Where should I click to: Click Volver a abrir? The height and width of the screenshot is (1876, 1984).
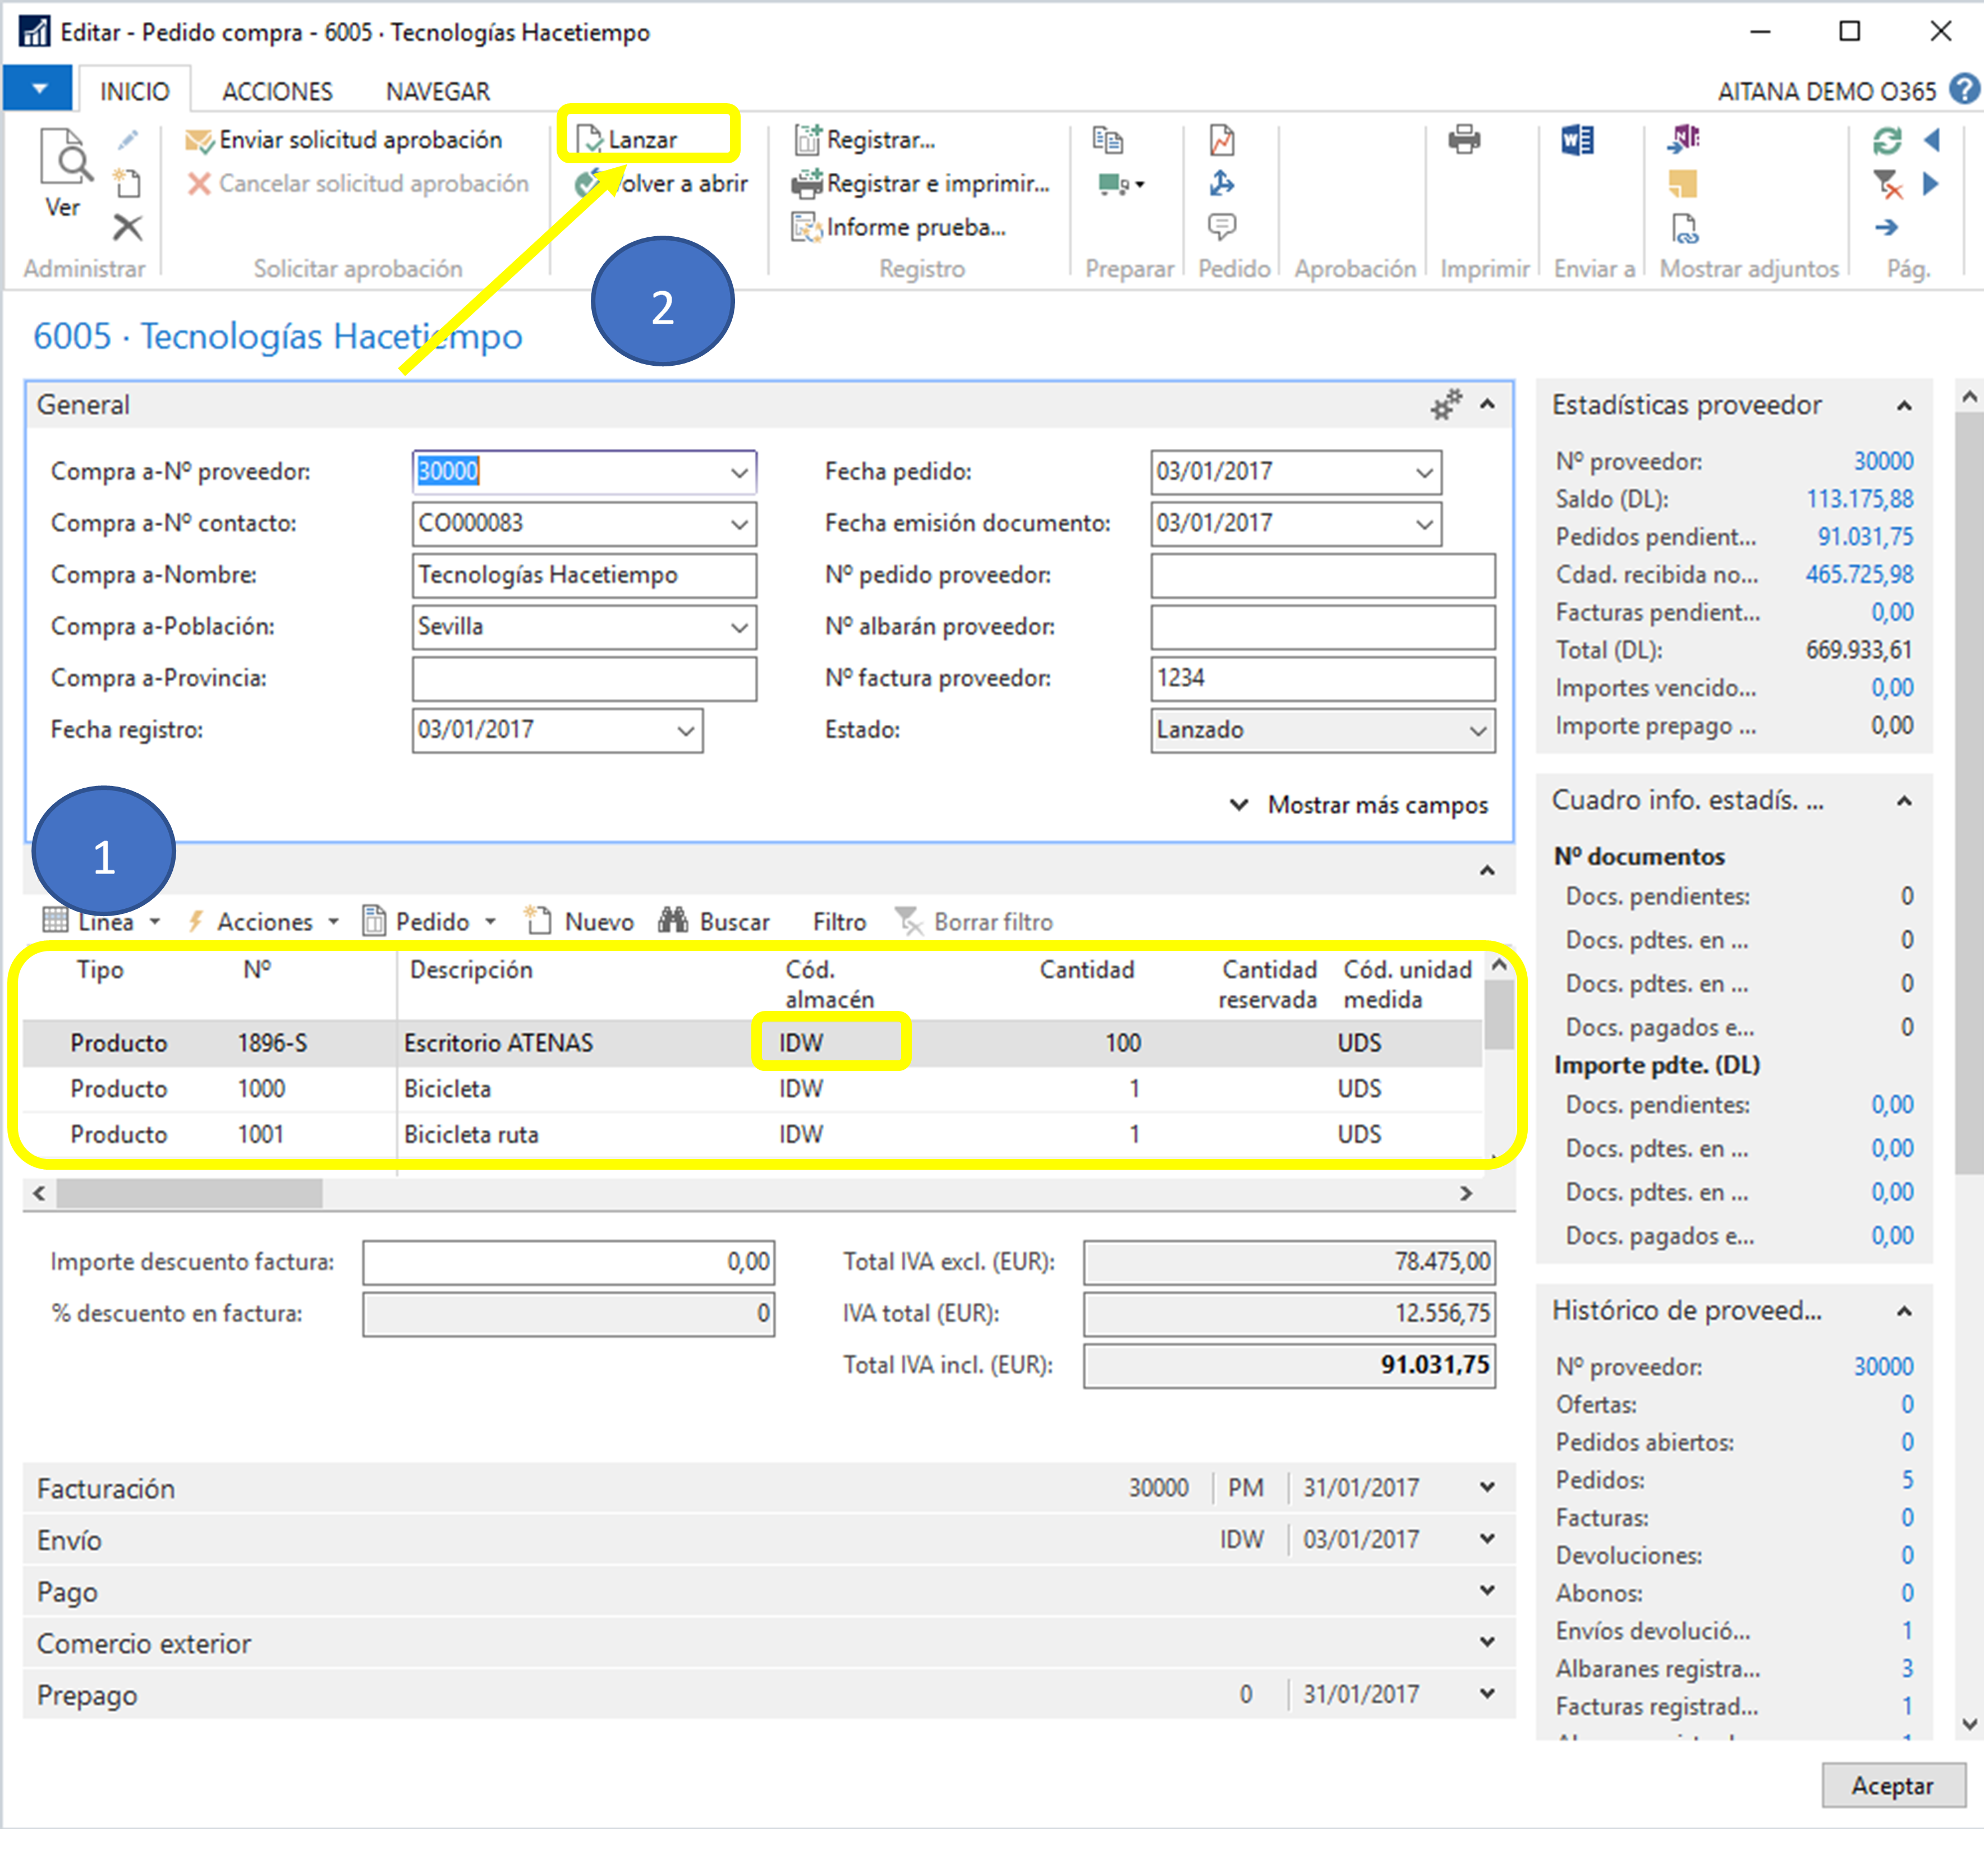pyautogui.click(x=661, y=184)
